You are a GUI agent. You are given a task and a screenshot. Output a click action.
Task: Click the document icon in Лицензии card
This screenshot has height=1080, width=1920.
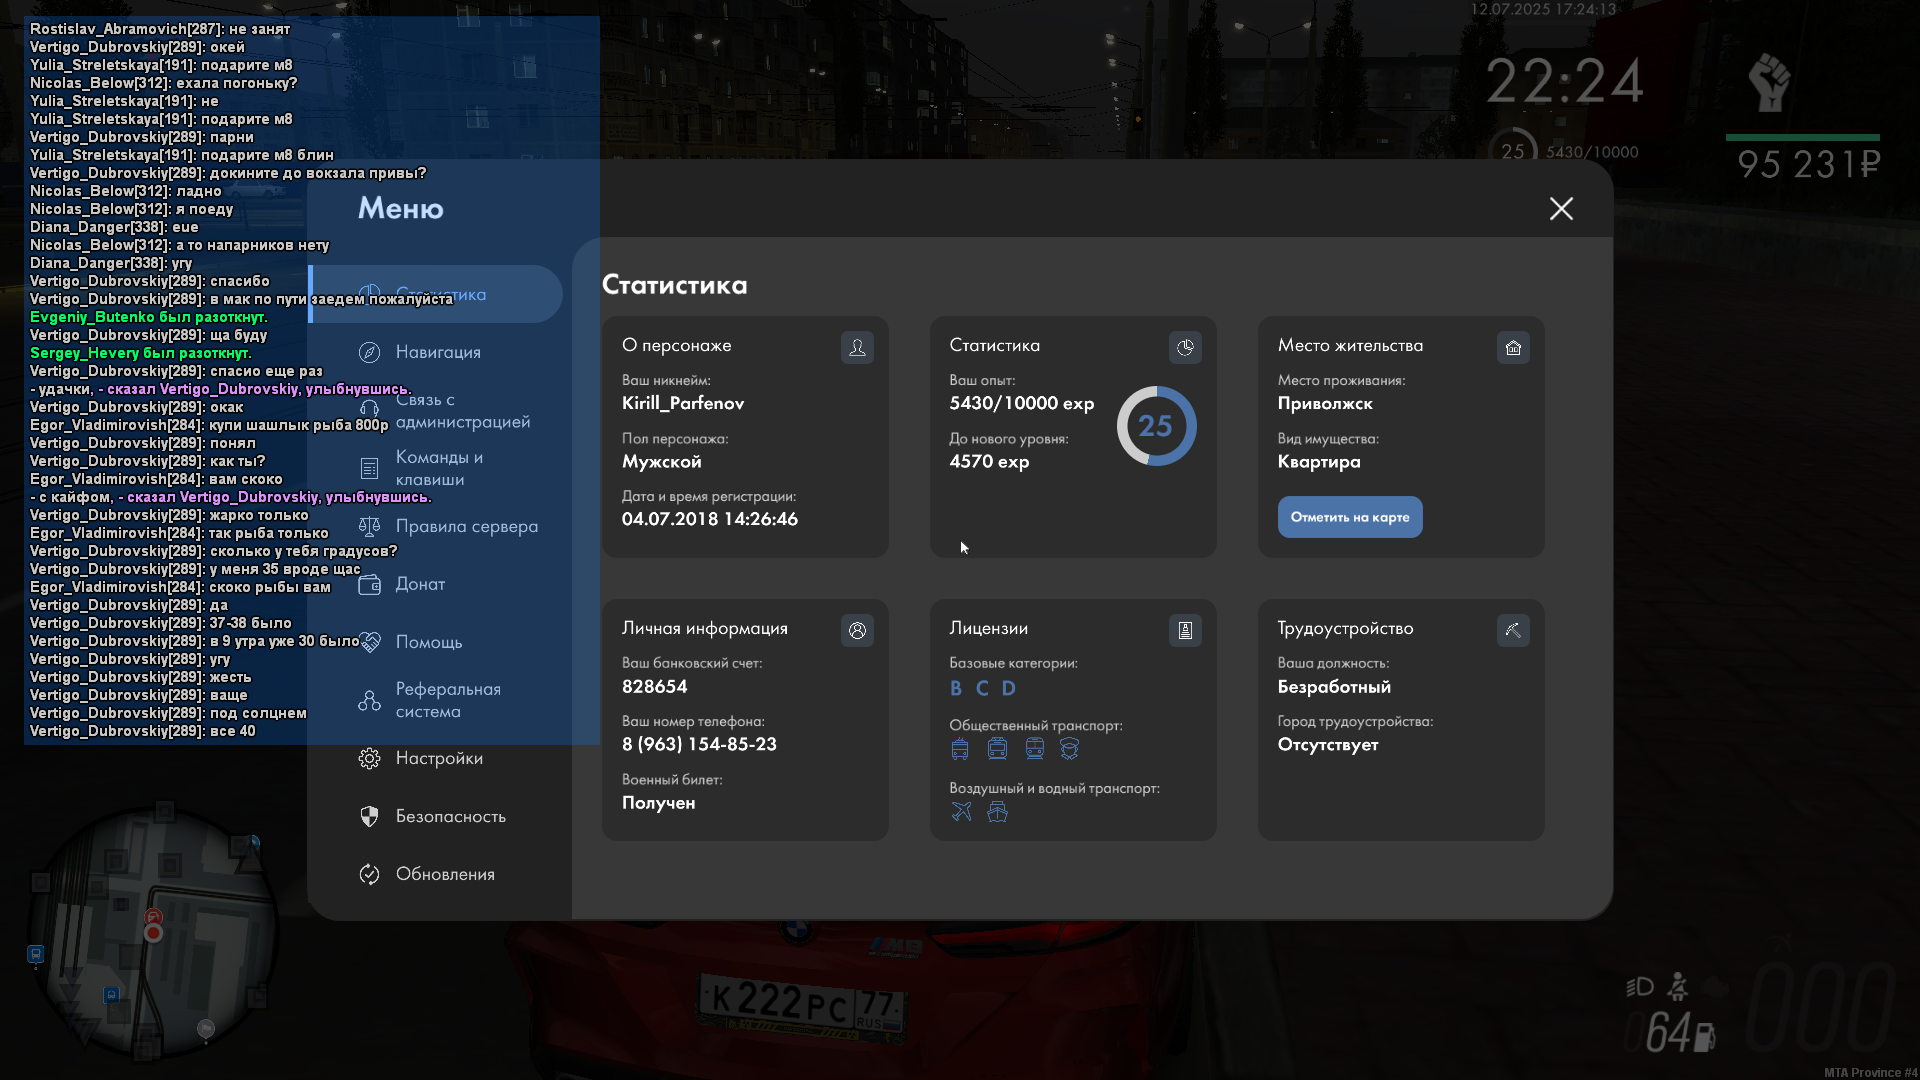tap(1185, 630)
